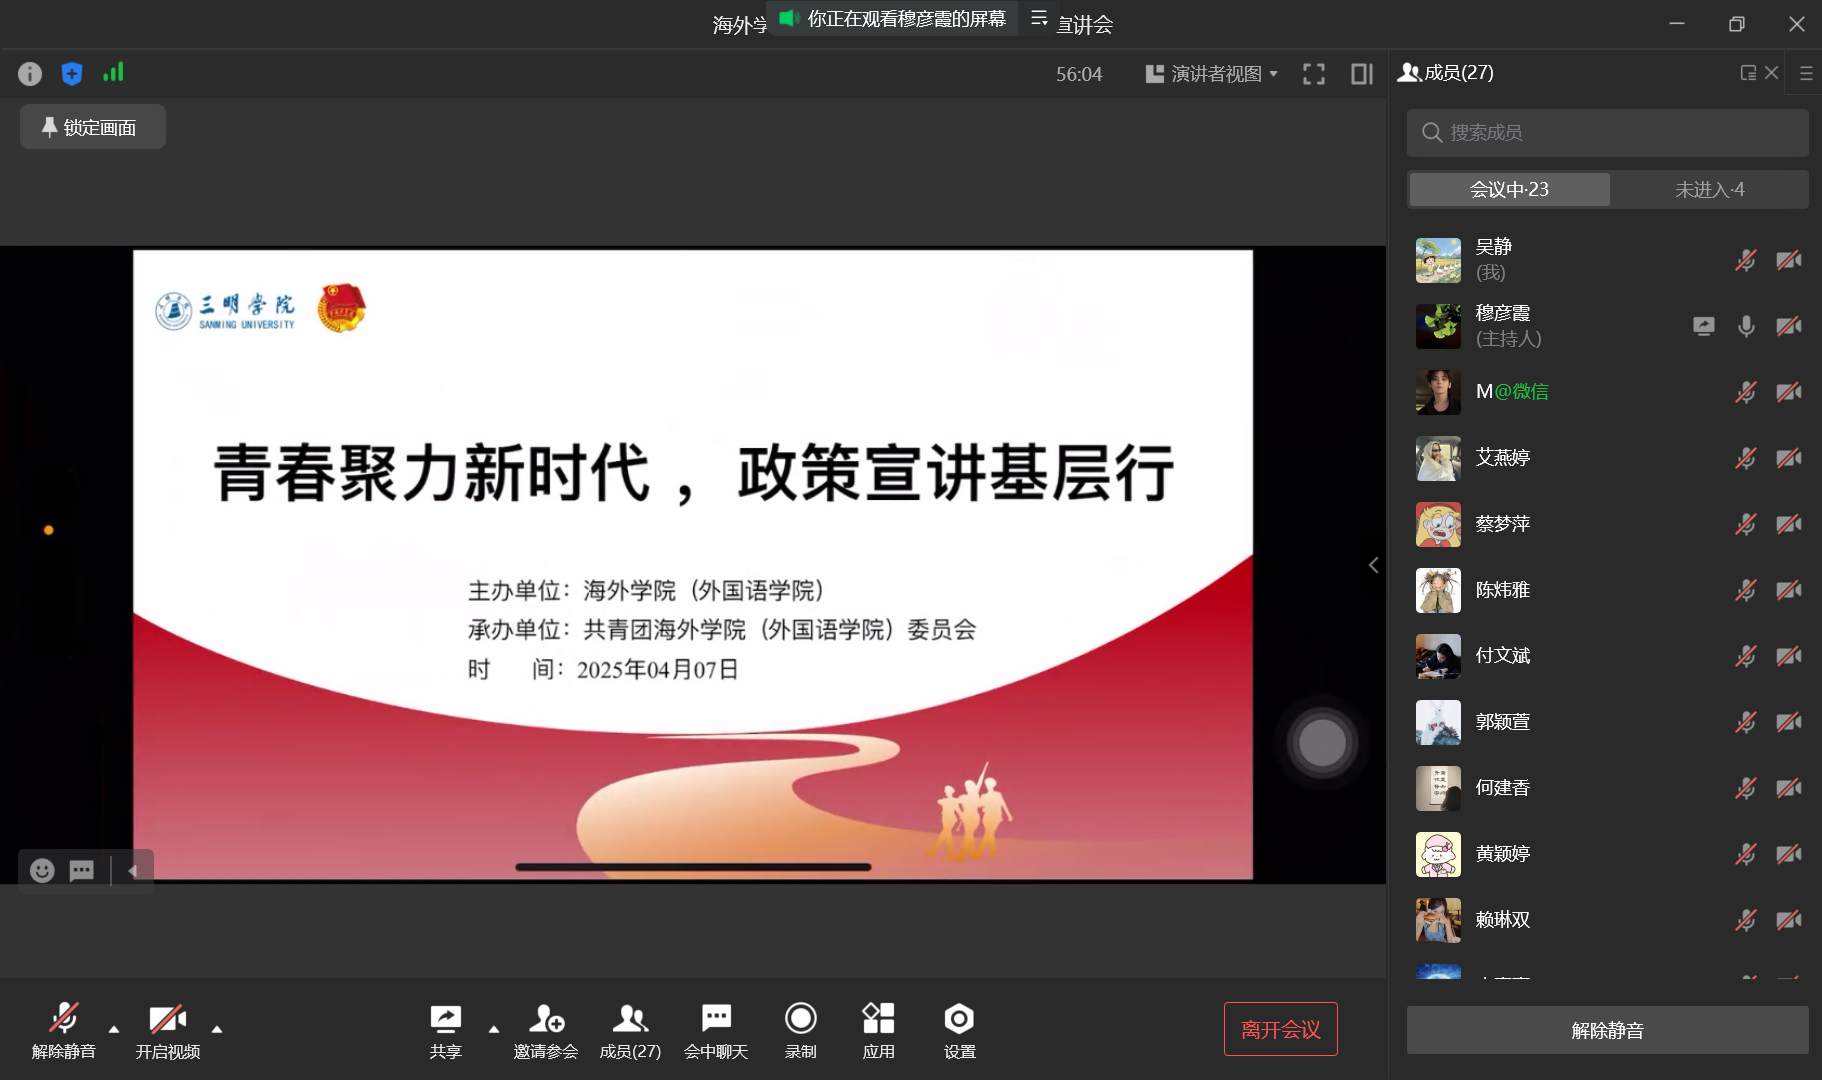The height and width of the screenshot is (1080, 1822).
Task: Open the share options arrow beside 共享
Action: tap(494, 1029)
